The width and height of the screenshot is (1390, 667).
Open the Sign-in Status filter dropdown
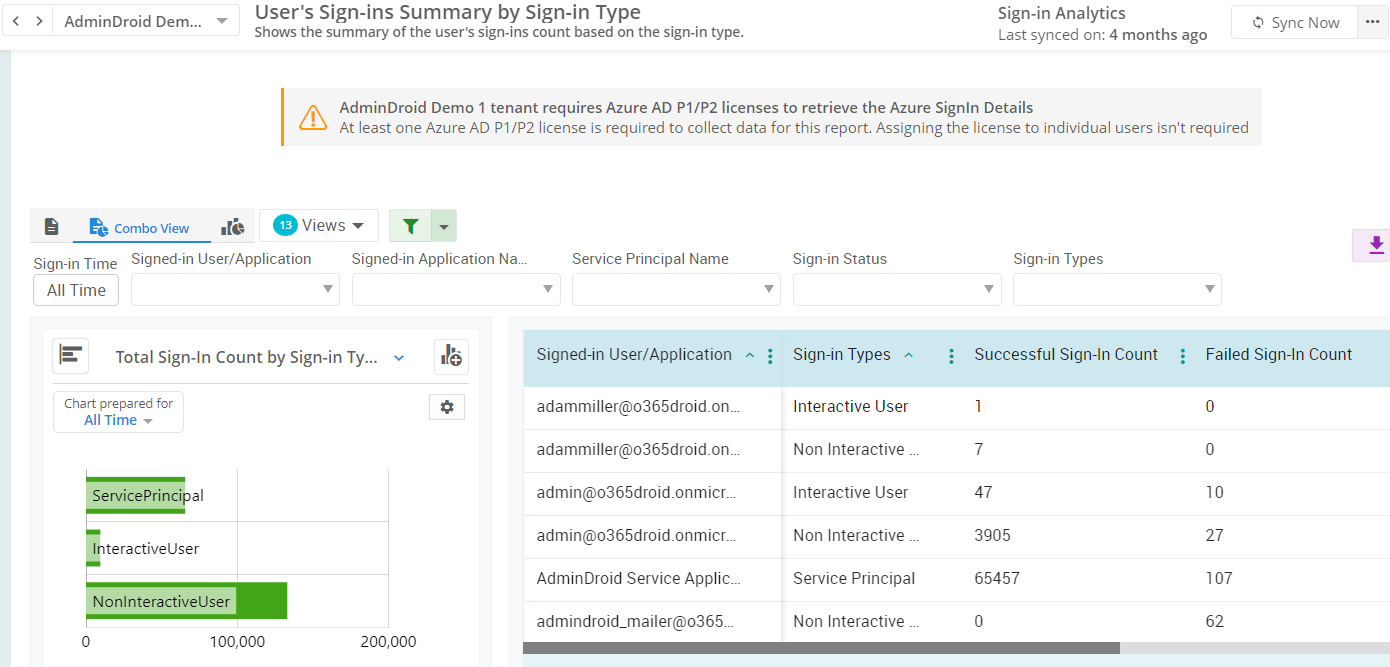click(x=896, y=289)
